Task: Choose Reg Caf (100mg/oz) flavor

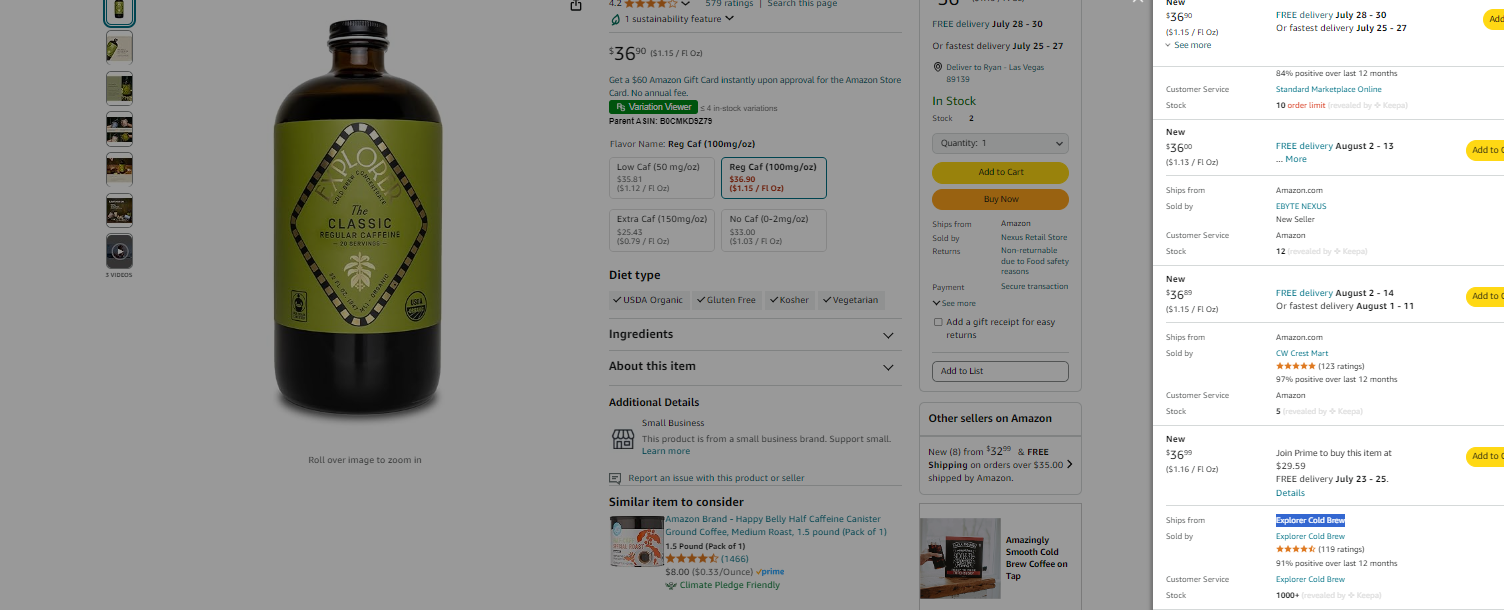Action: coord(773,177)
